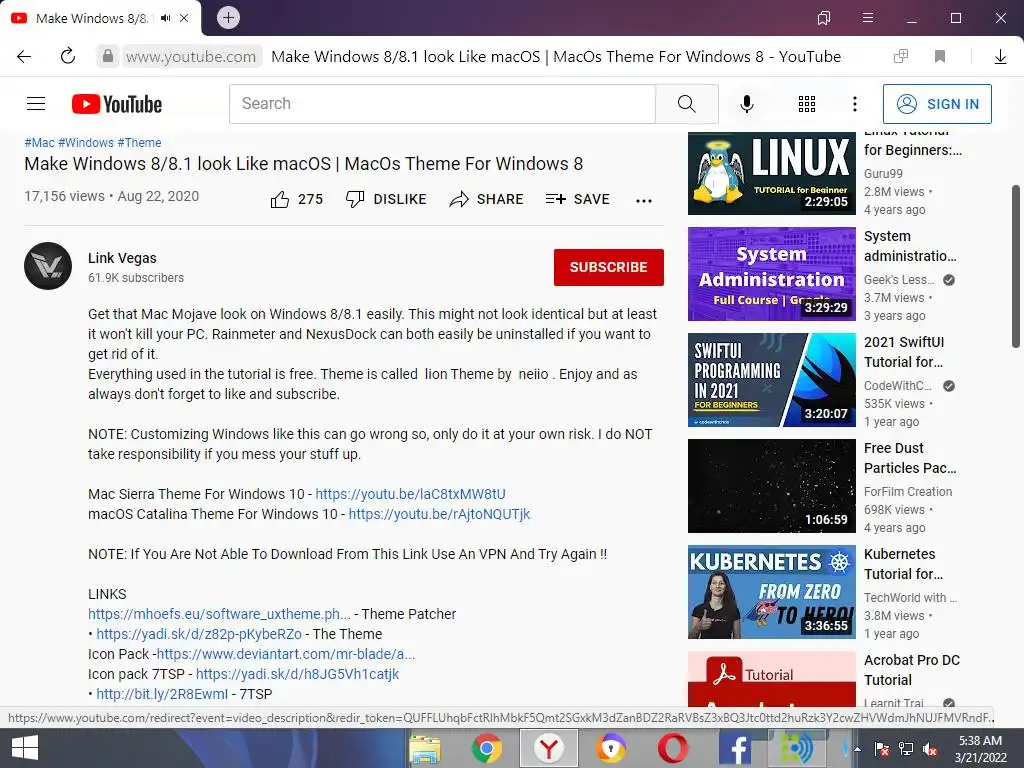Image resolution: width=1024 pixels, height=768 pixels.
Task: Click the www.youtube.com address field
Action: (x=191, y=57)
